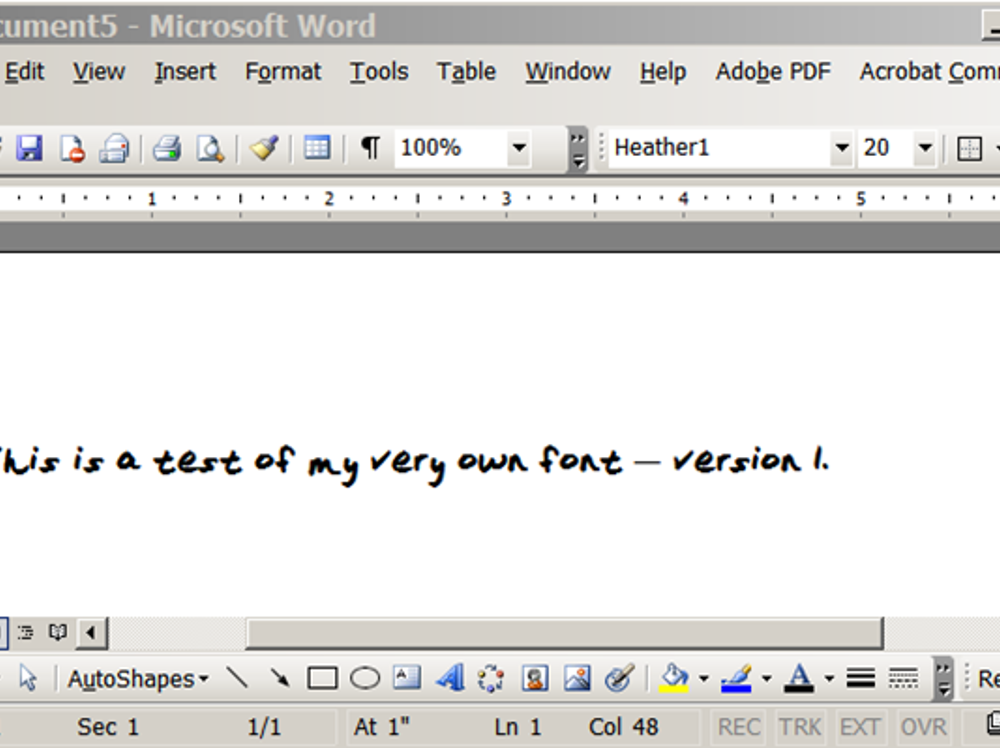Open Print Preview with magnifier icon
The width and height of the screenshot is (1000, 748).
pos(210,149)
